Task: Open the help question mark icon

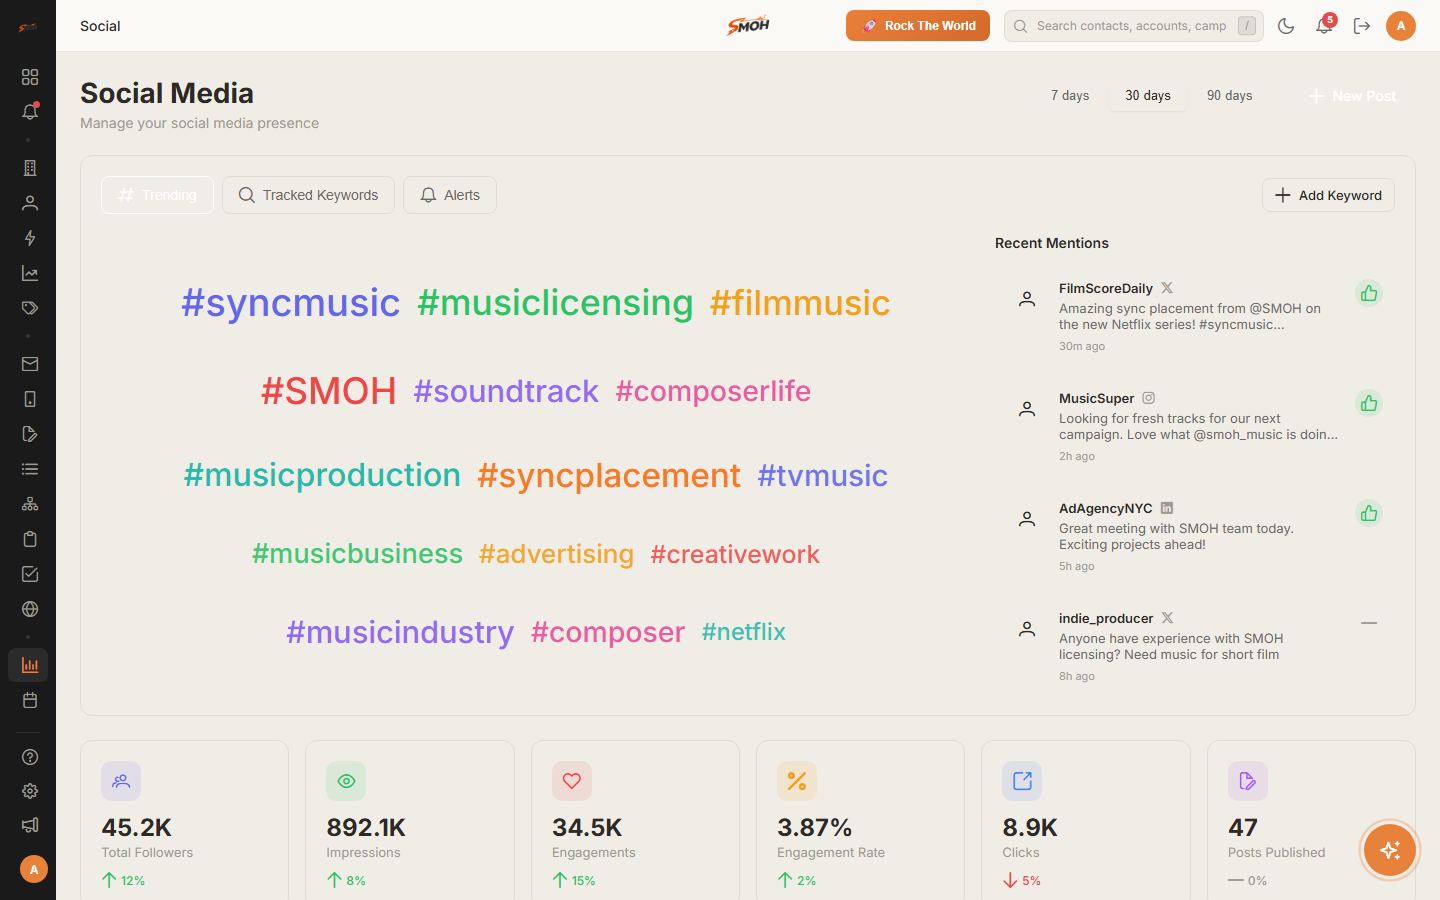Action: [30, 757]
